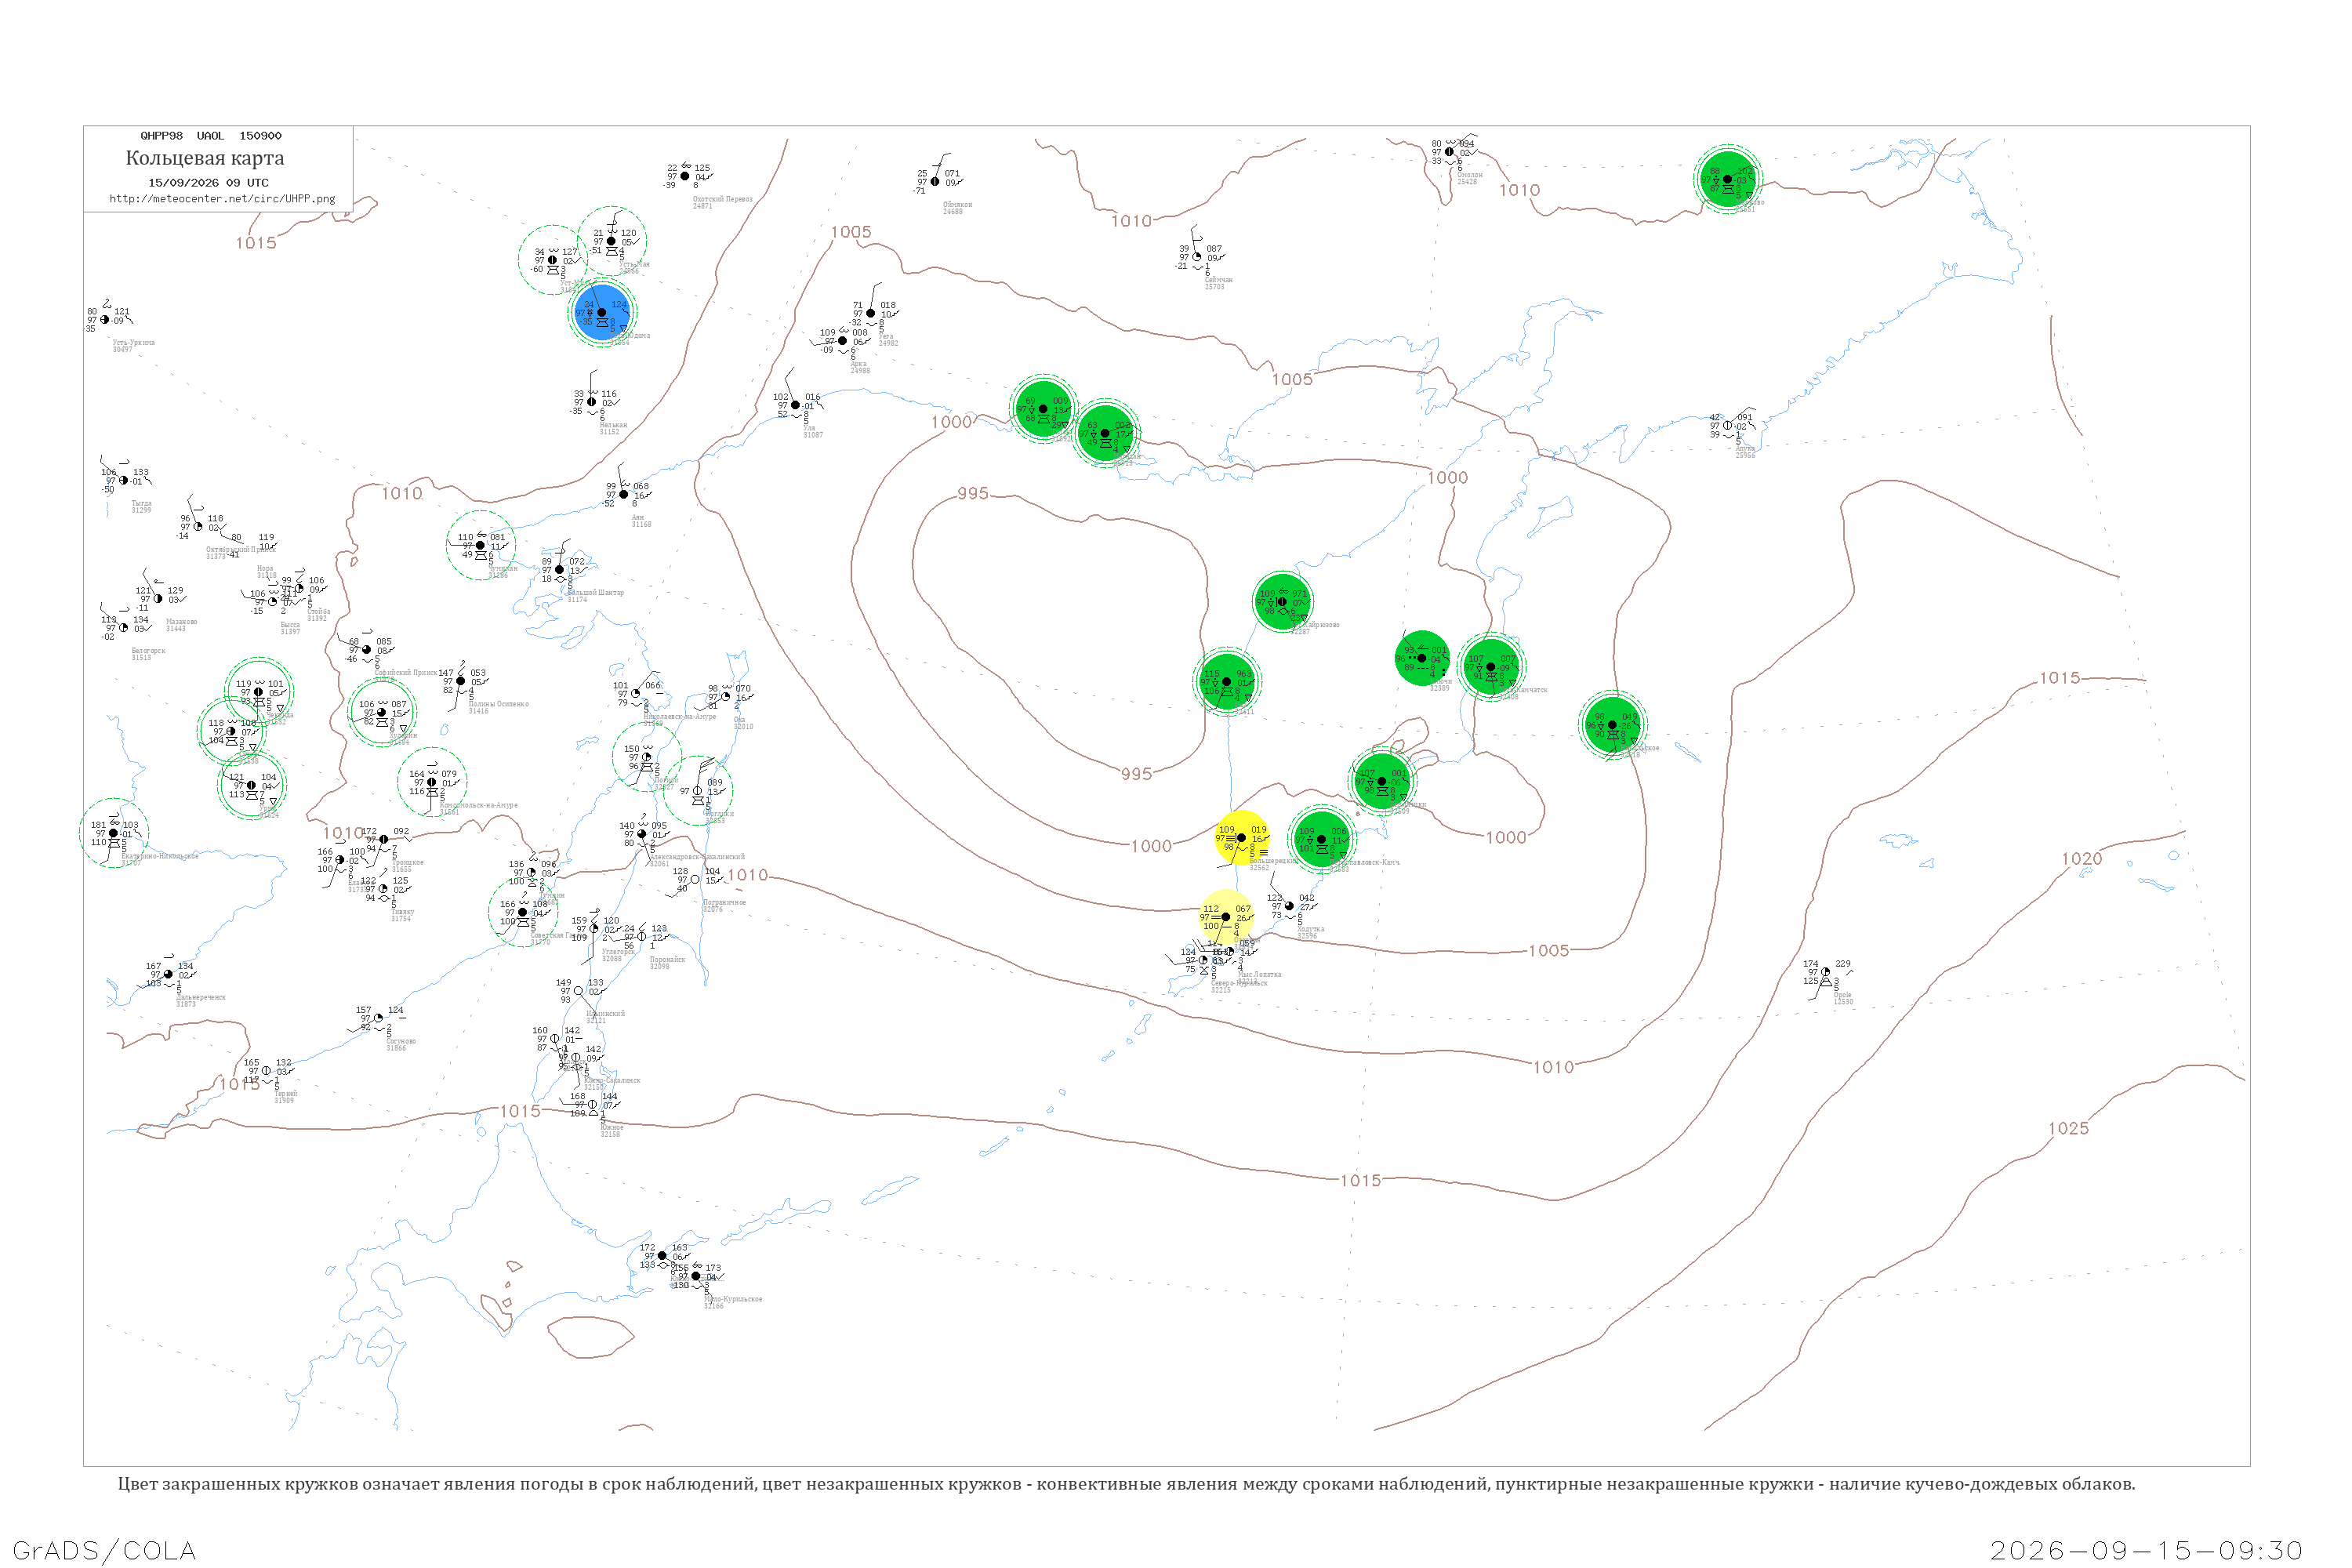Select the green Никольское station marker
This screenshot has width=2352, height=1568.
pyautogui.click(x=1612, y=724)
